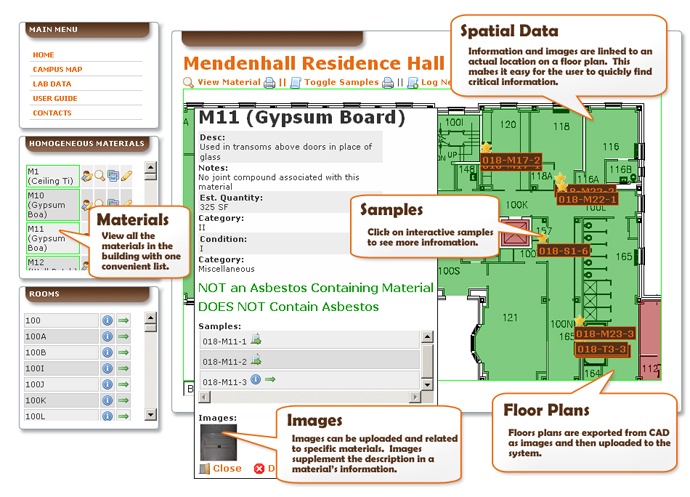Show info for room 100
Screen dimensions: 690x497
click(107, 320)
